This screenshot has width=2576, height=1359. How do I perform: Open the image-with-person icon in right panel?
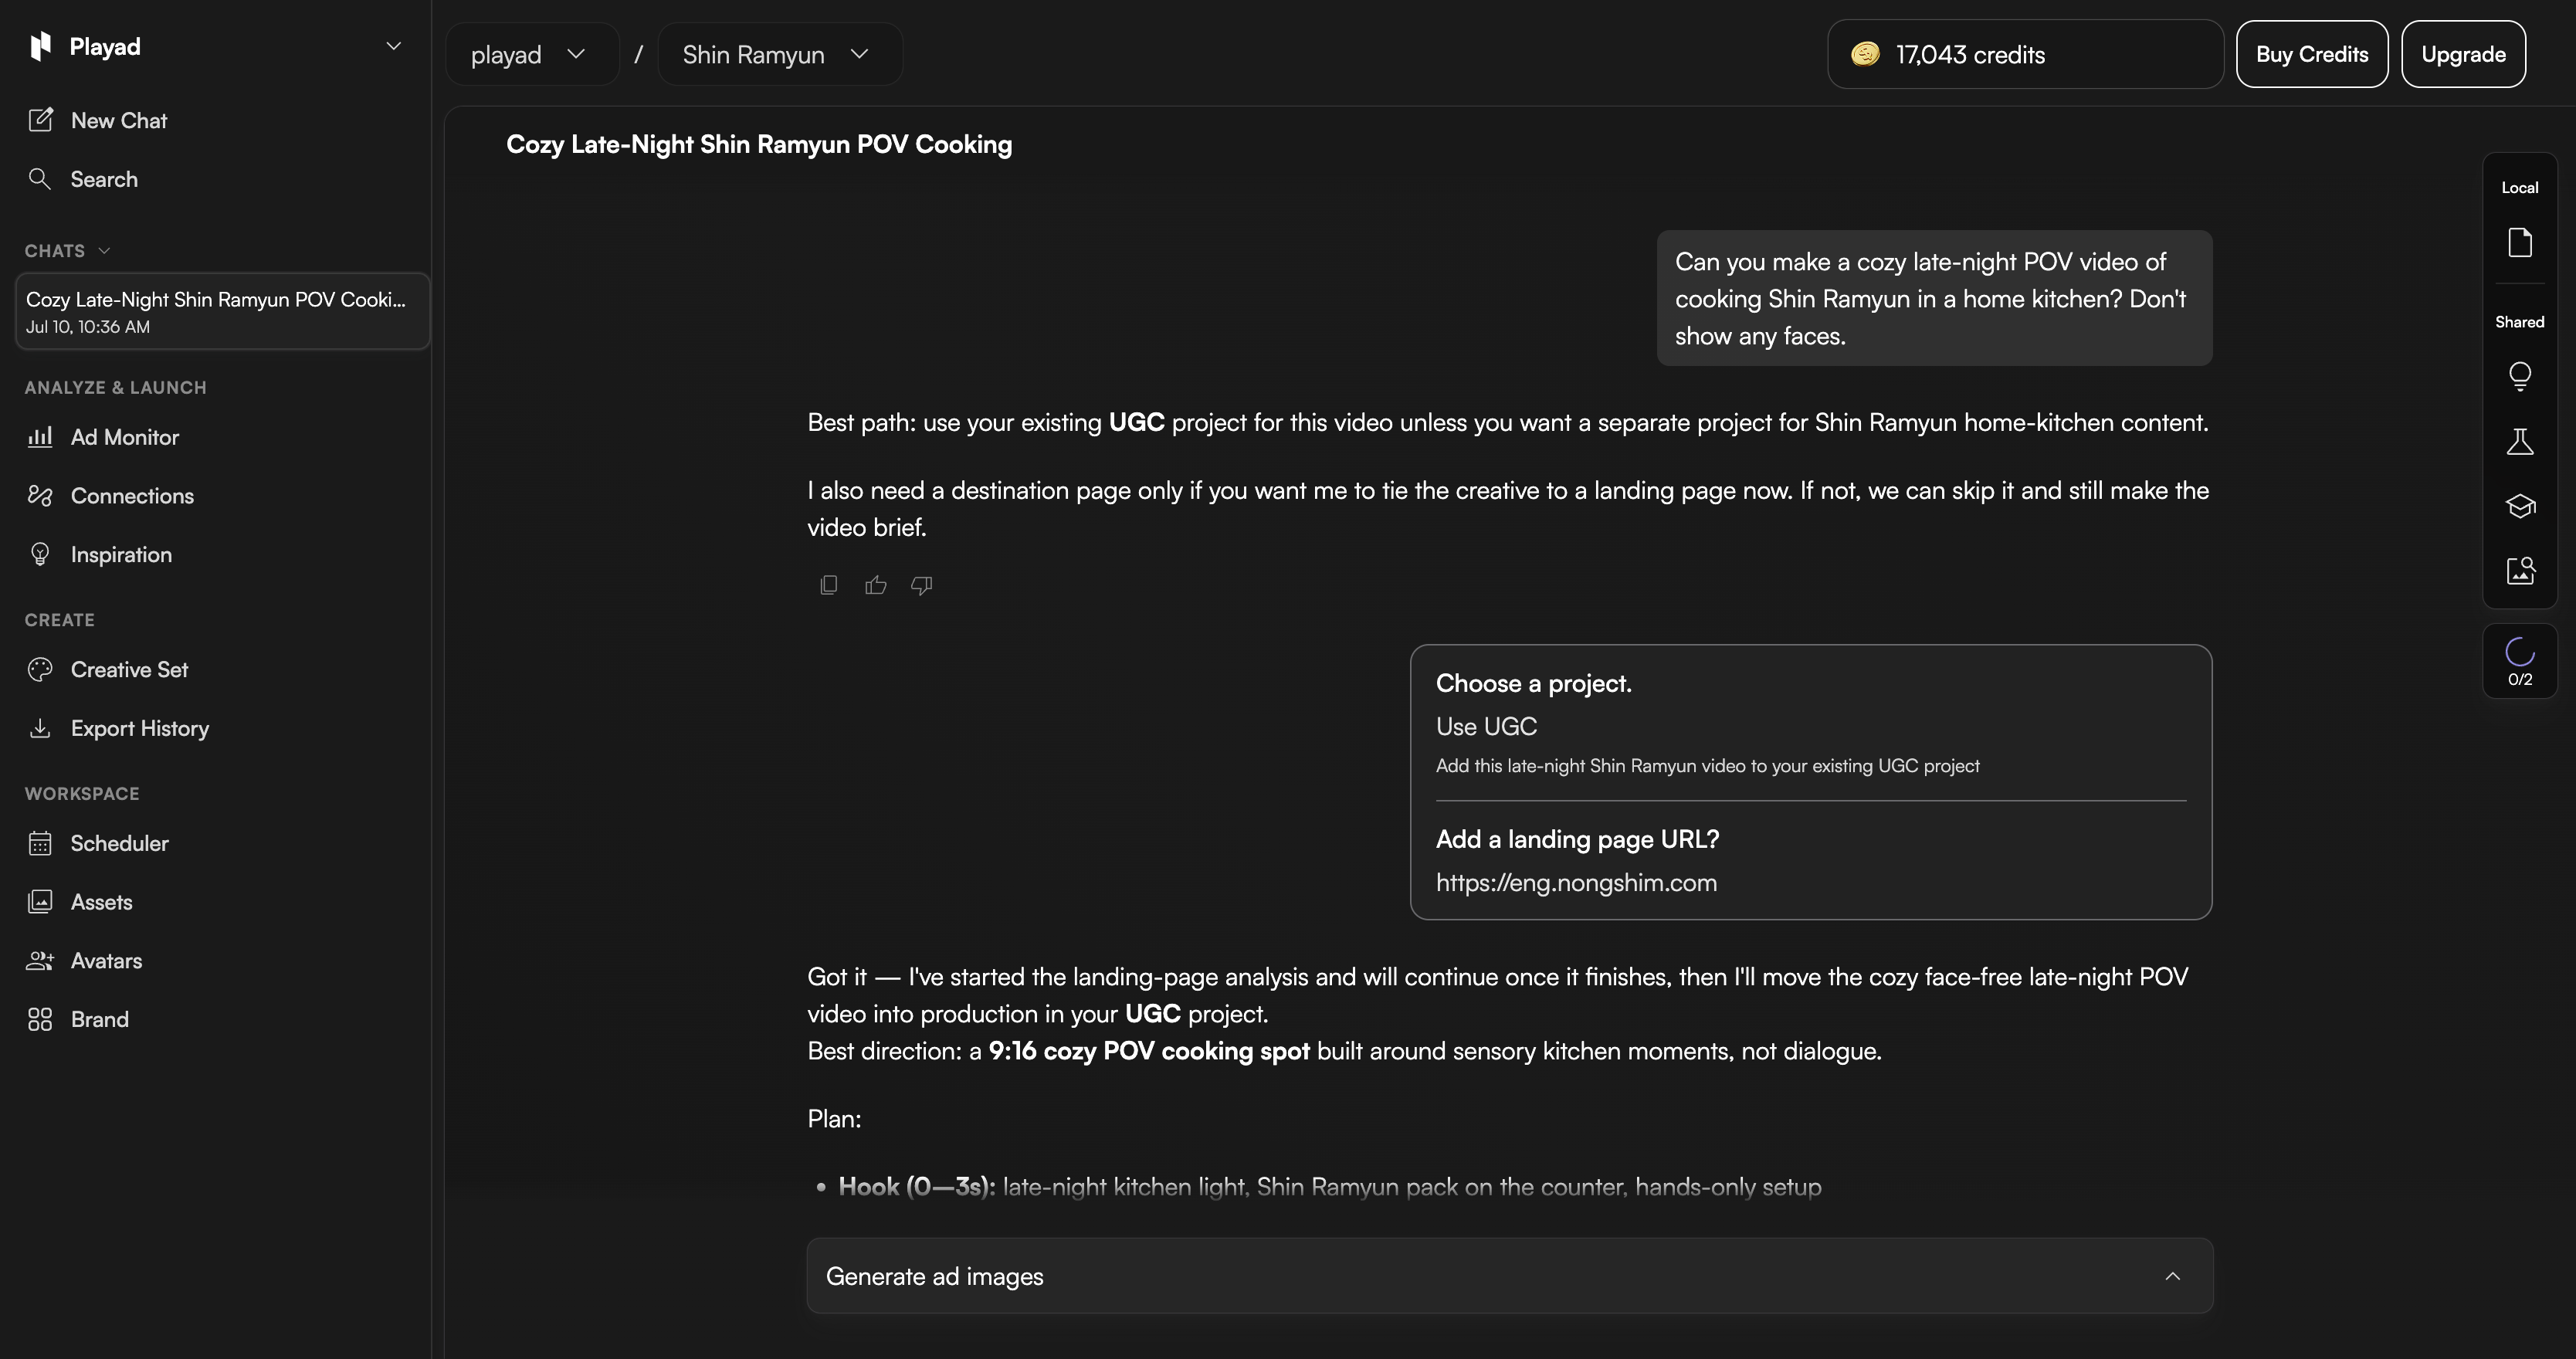point(2520,571)
